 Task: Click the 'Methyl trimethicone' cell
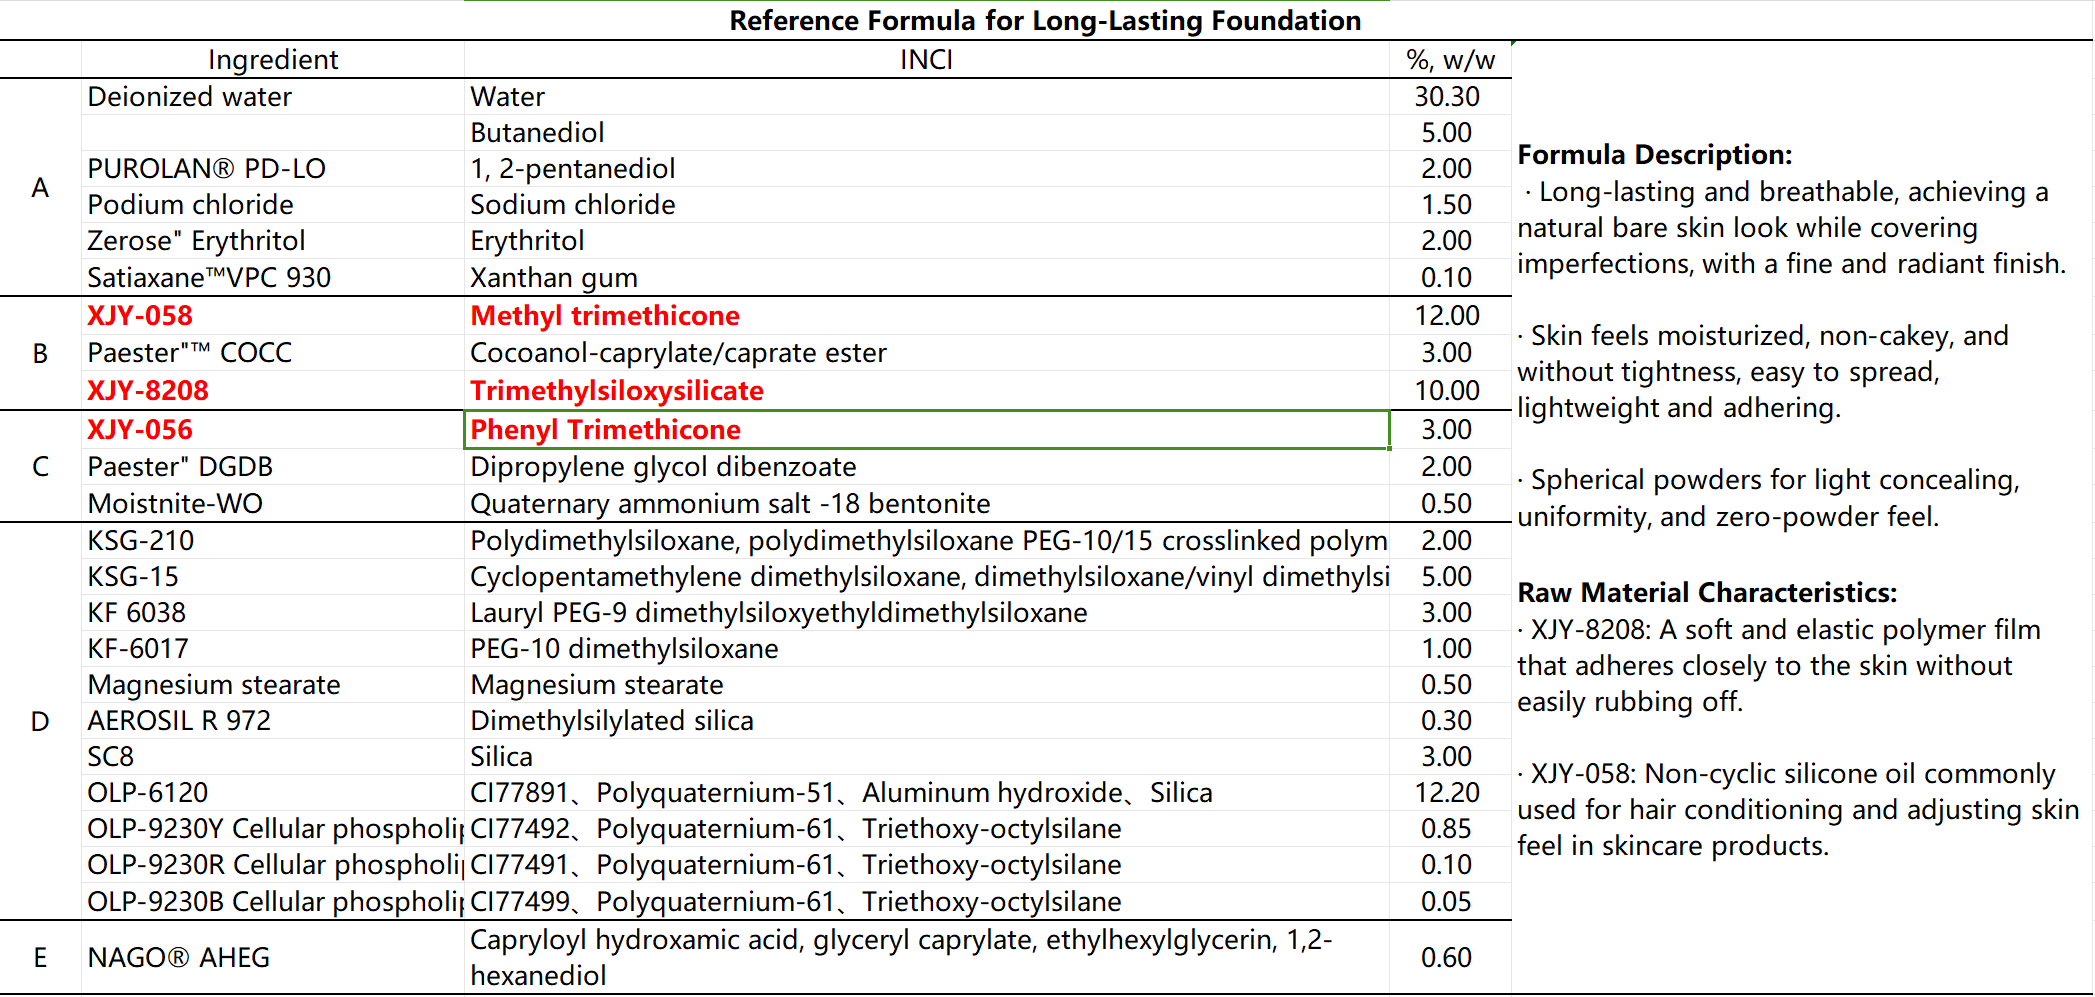[x=926, y=316]
